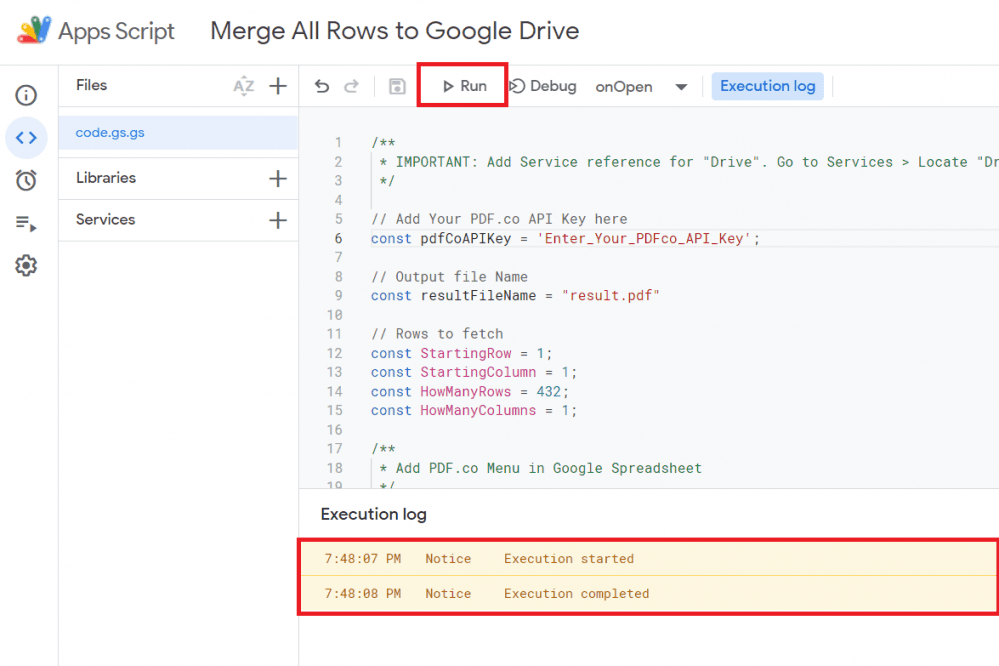Screen dimensions: 999x666
Task: Click the Undo arrow in toolbar
Action: (x=322, y=87)
